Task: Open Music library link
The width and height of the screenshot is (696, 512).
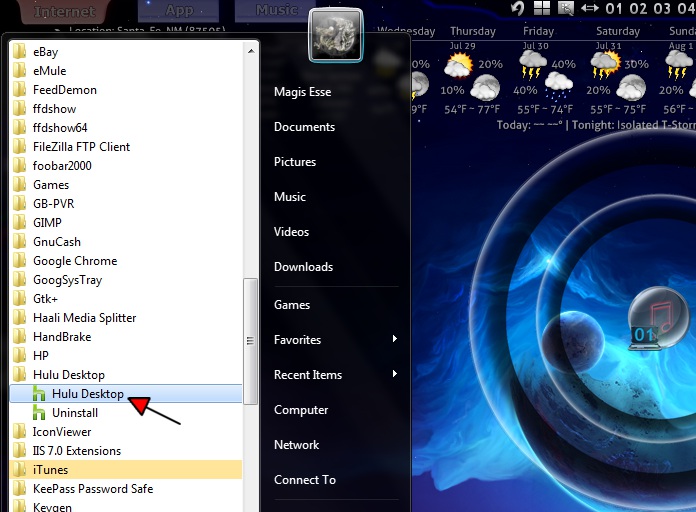Action: pyautogui.click(x=290, y=197)
